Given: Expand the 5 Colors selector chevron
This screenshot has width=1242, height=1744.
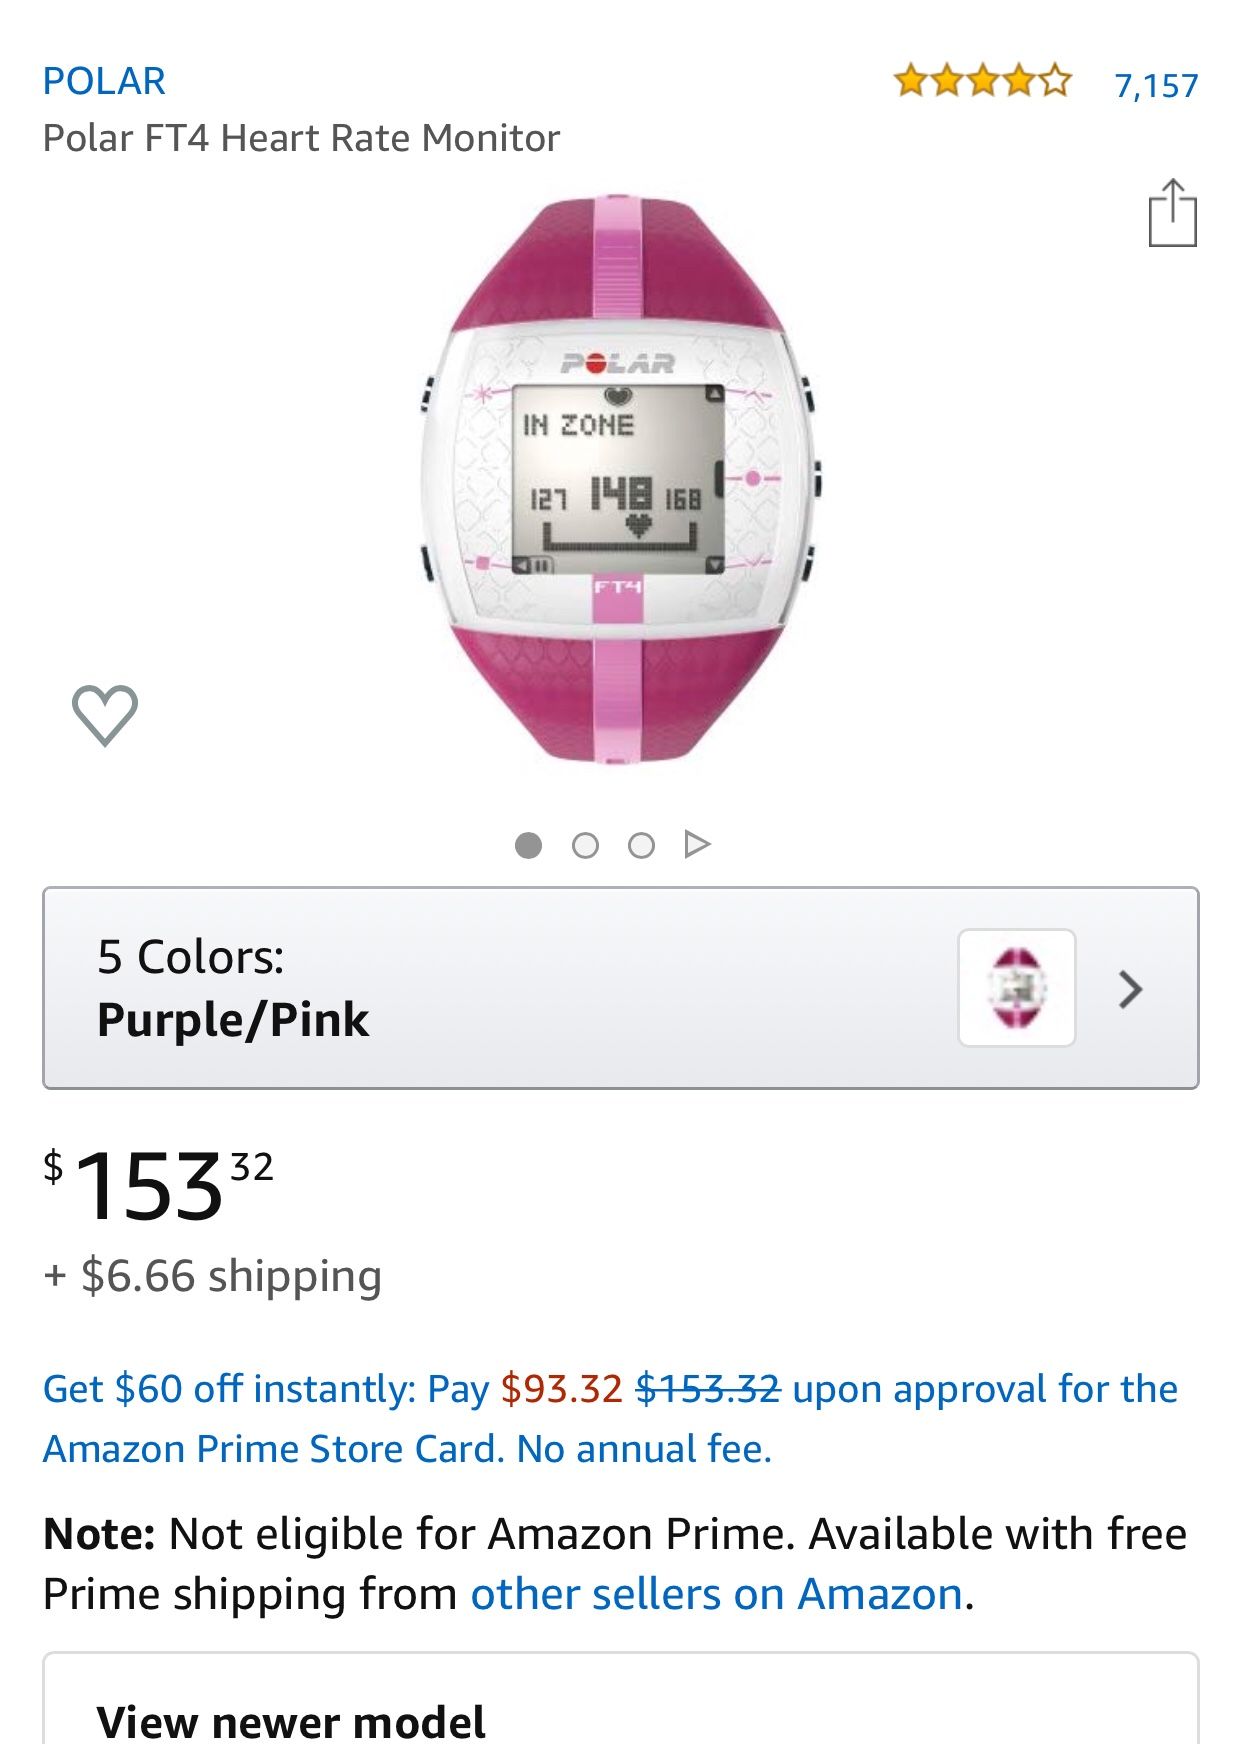Looking at the screenshot, I should pyautogui.click(x=1130, y=989).
